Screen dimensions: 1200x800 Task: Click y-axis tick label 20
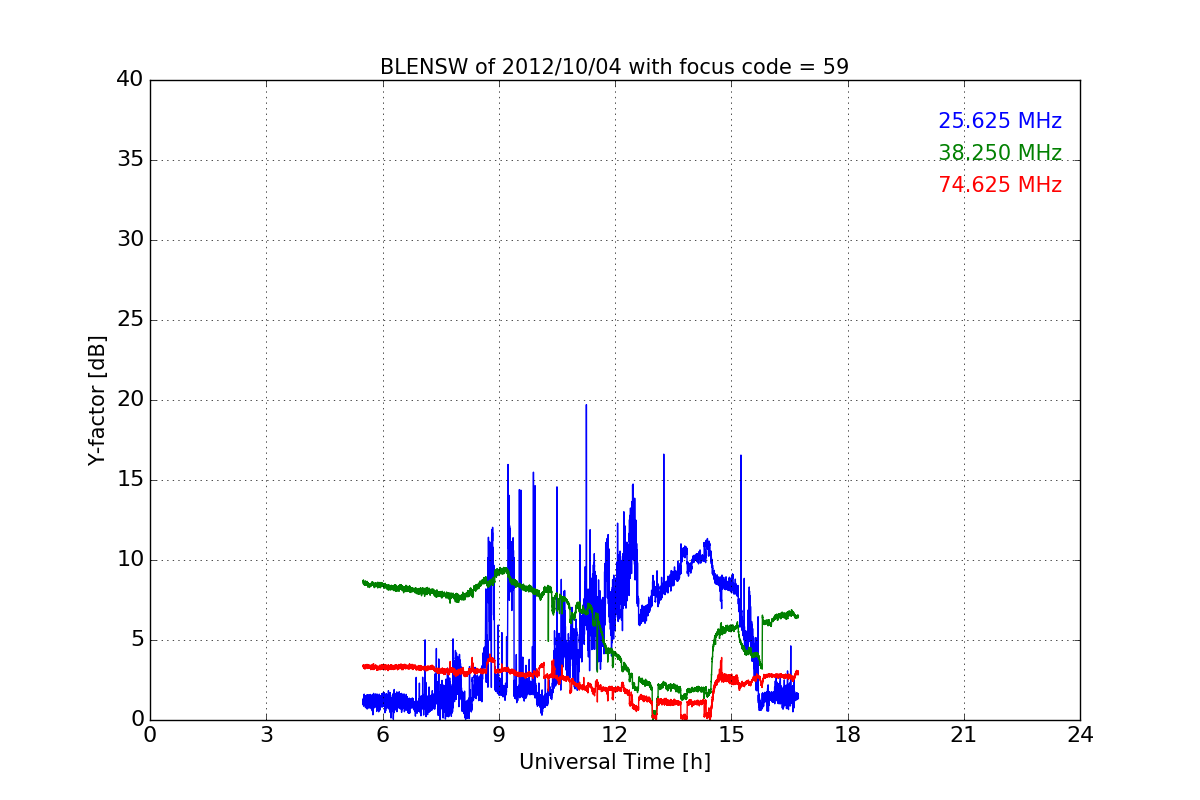click(130, 400)
